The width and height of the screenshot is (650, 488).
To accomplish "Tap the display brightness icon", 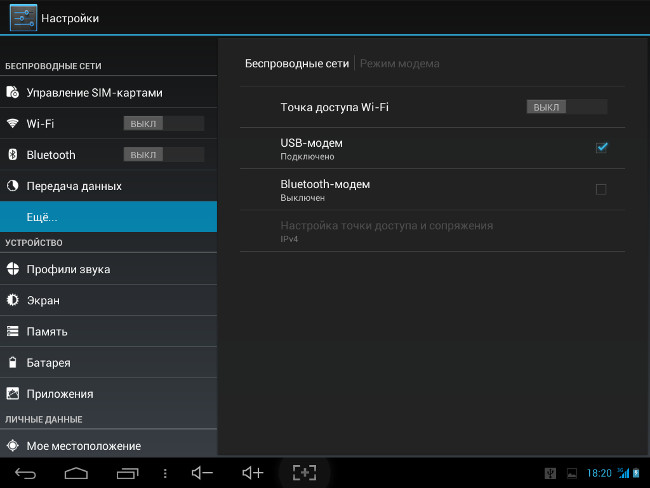I will [12, 300].
